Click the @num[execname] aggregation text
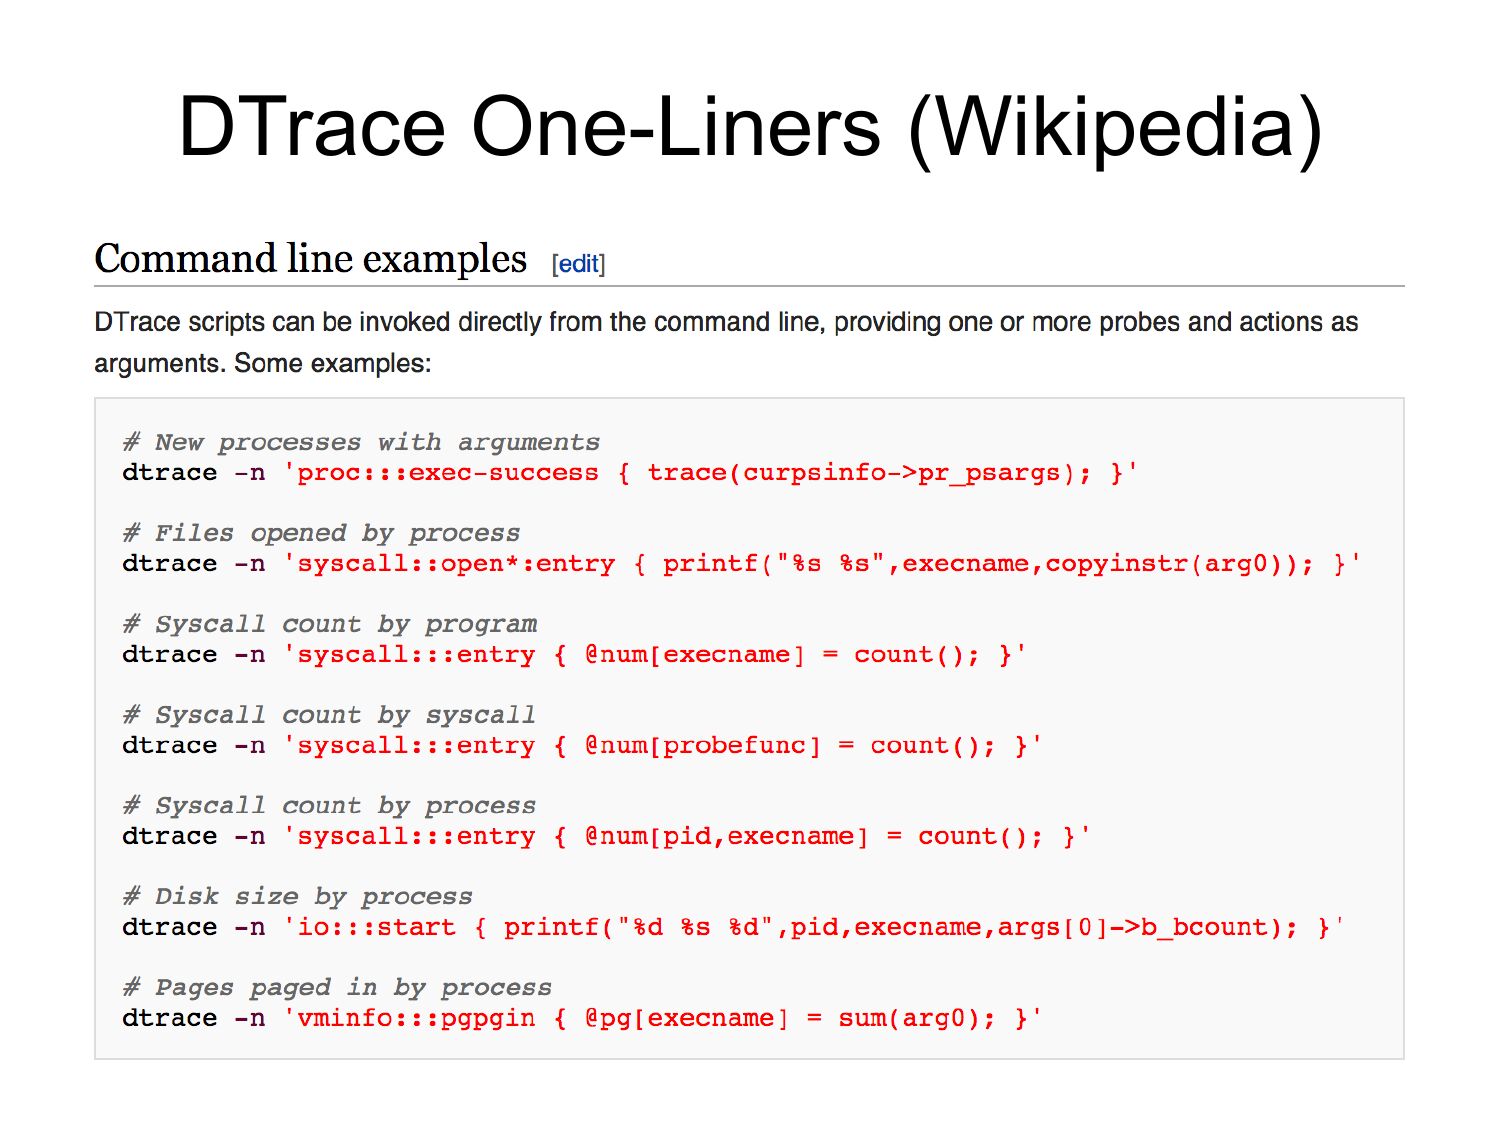 tap(694, 655)
